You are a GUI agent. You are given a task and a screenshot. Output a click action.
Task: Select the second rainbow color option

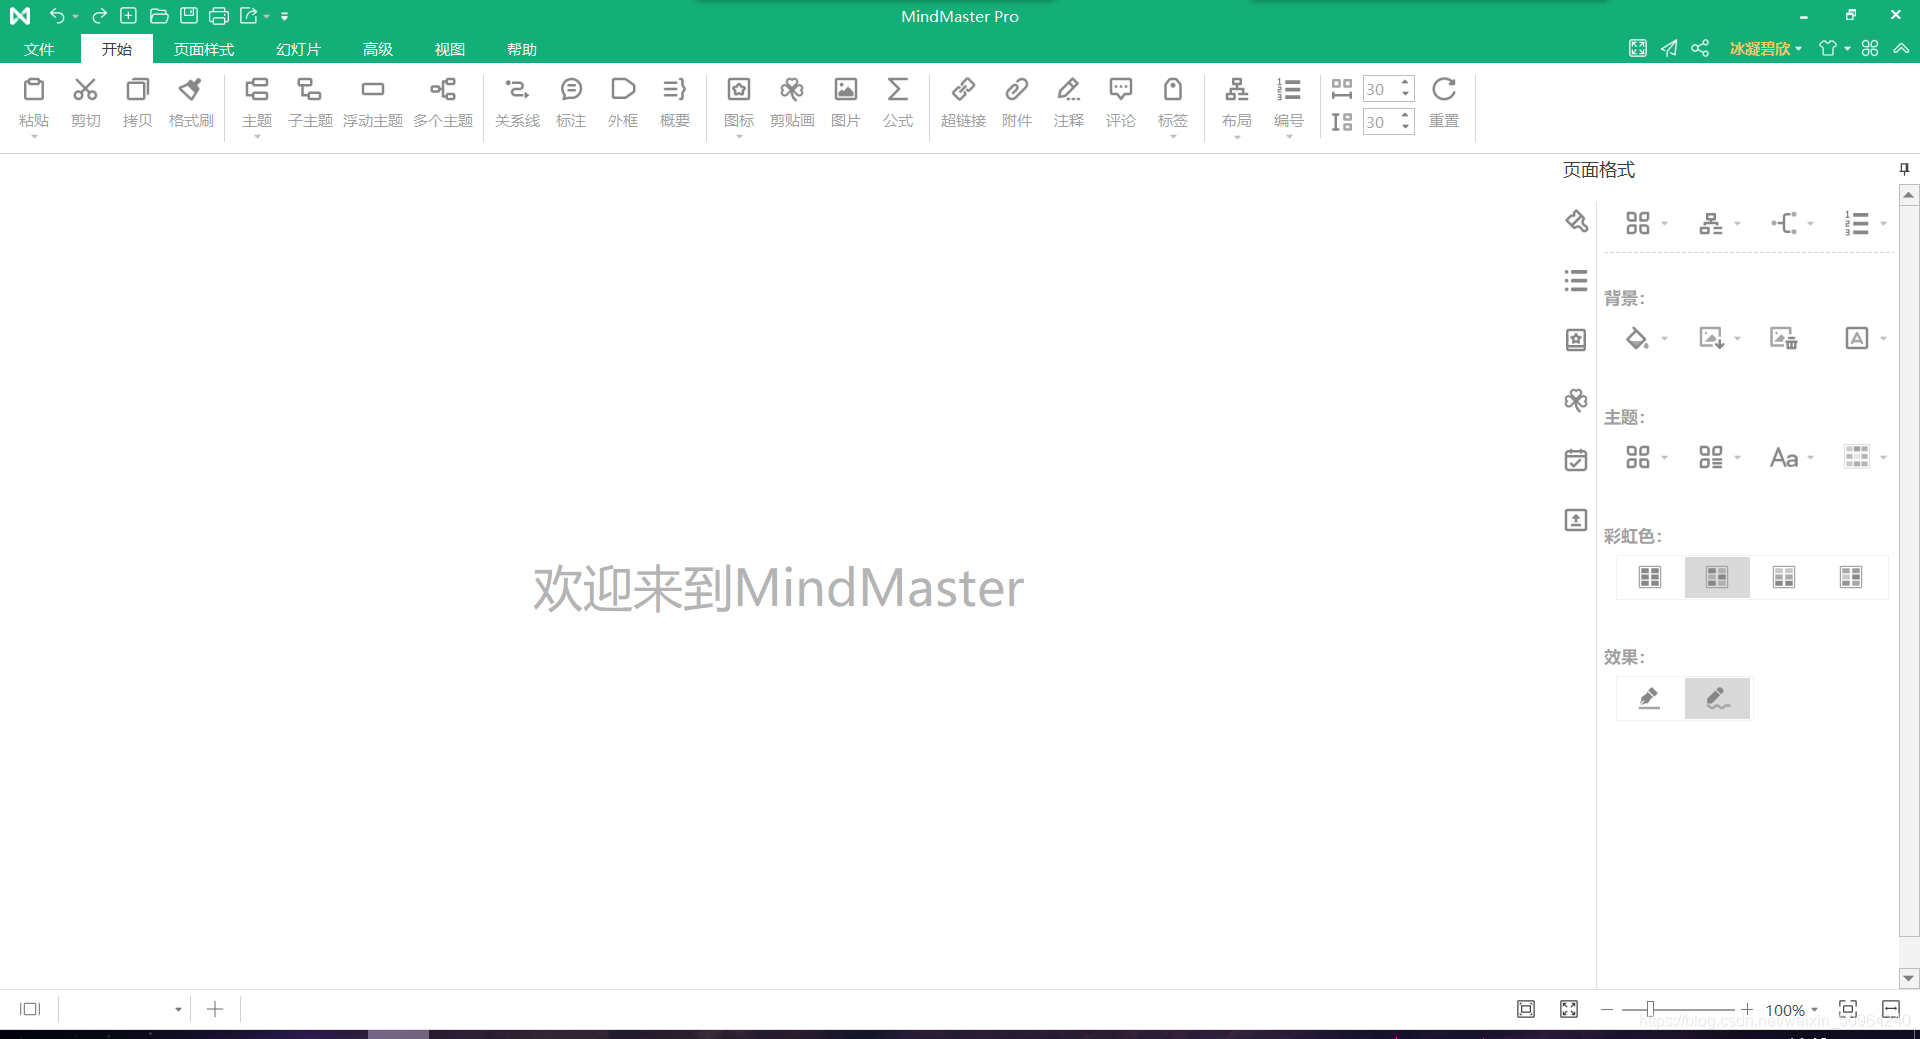point(1717,577)
